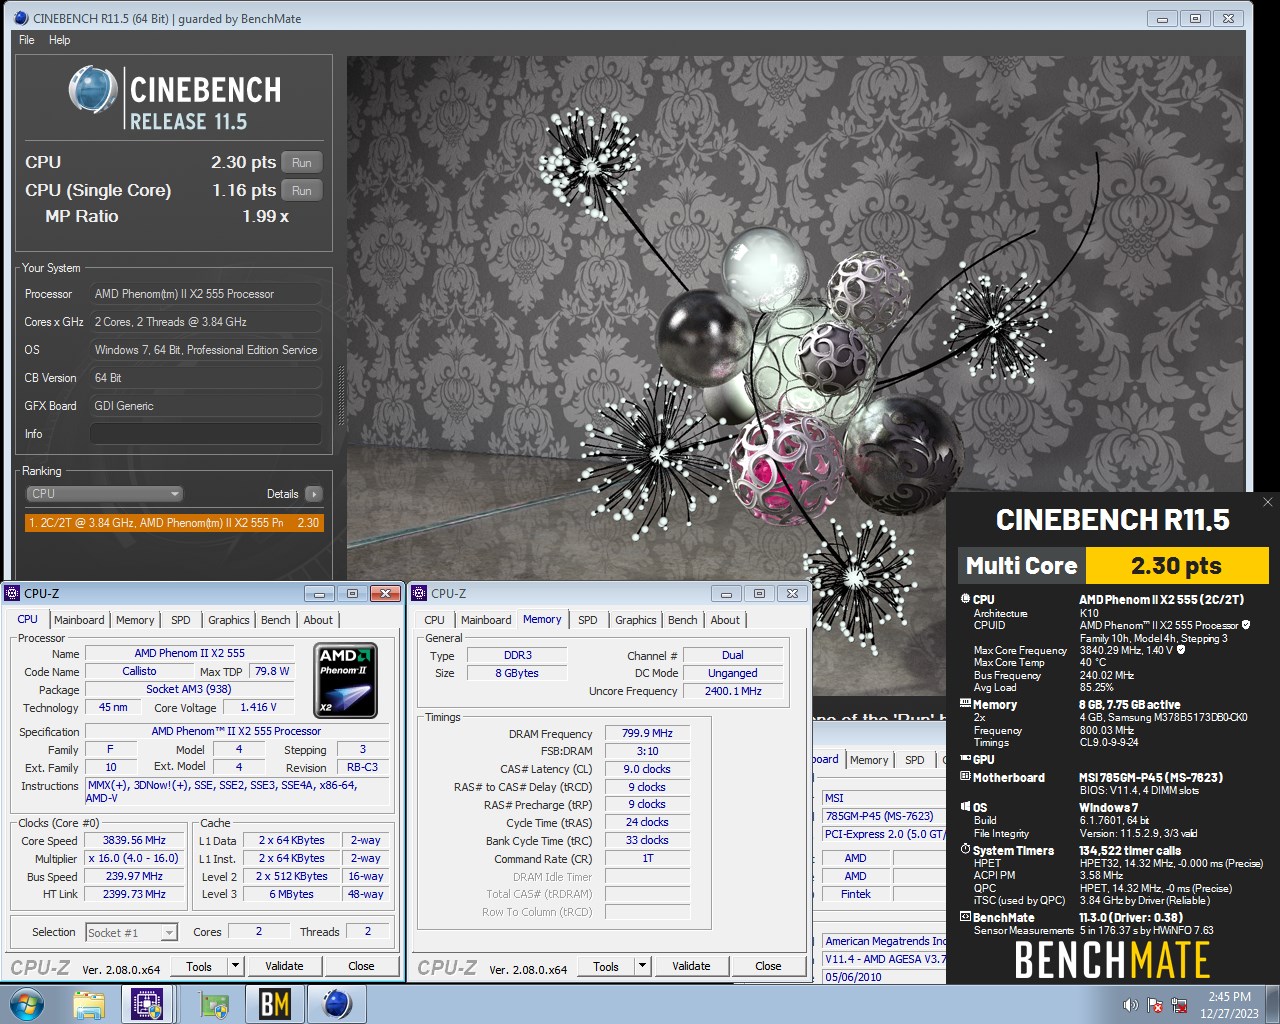1280x1024 pixels.
Task: Click the System Timers clock icon
Action: (x=965, y=850)
